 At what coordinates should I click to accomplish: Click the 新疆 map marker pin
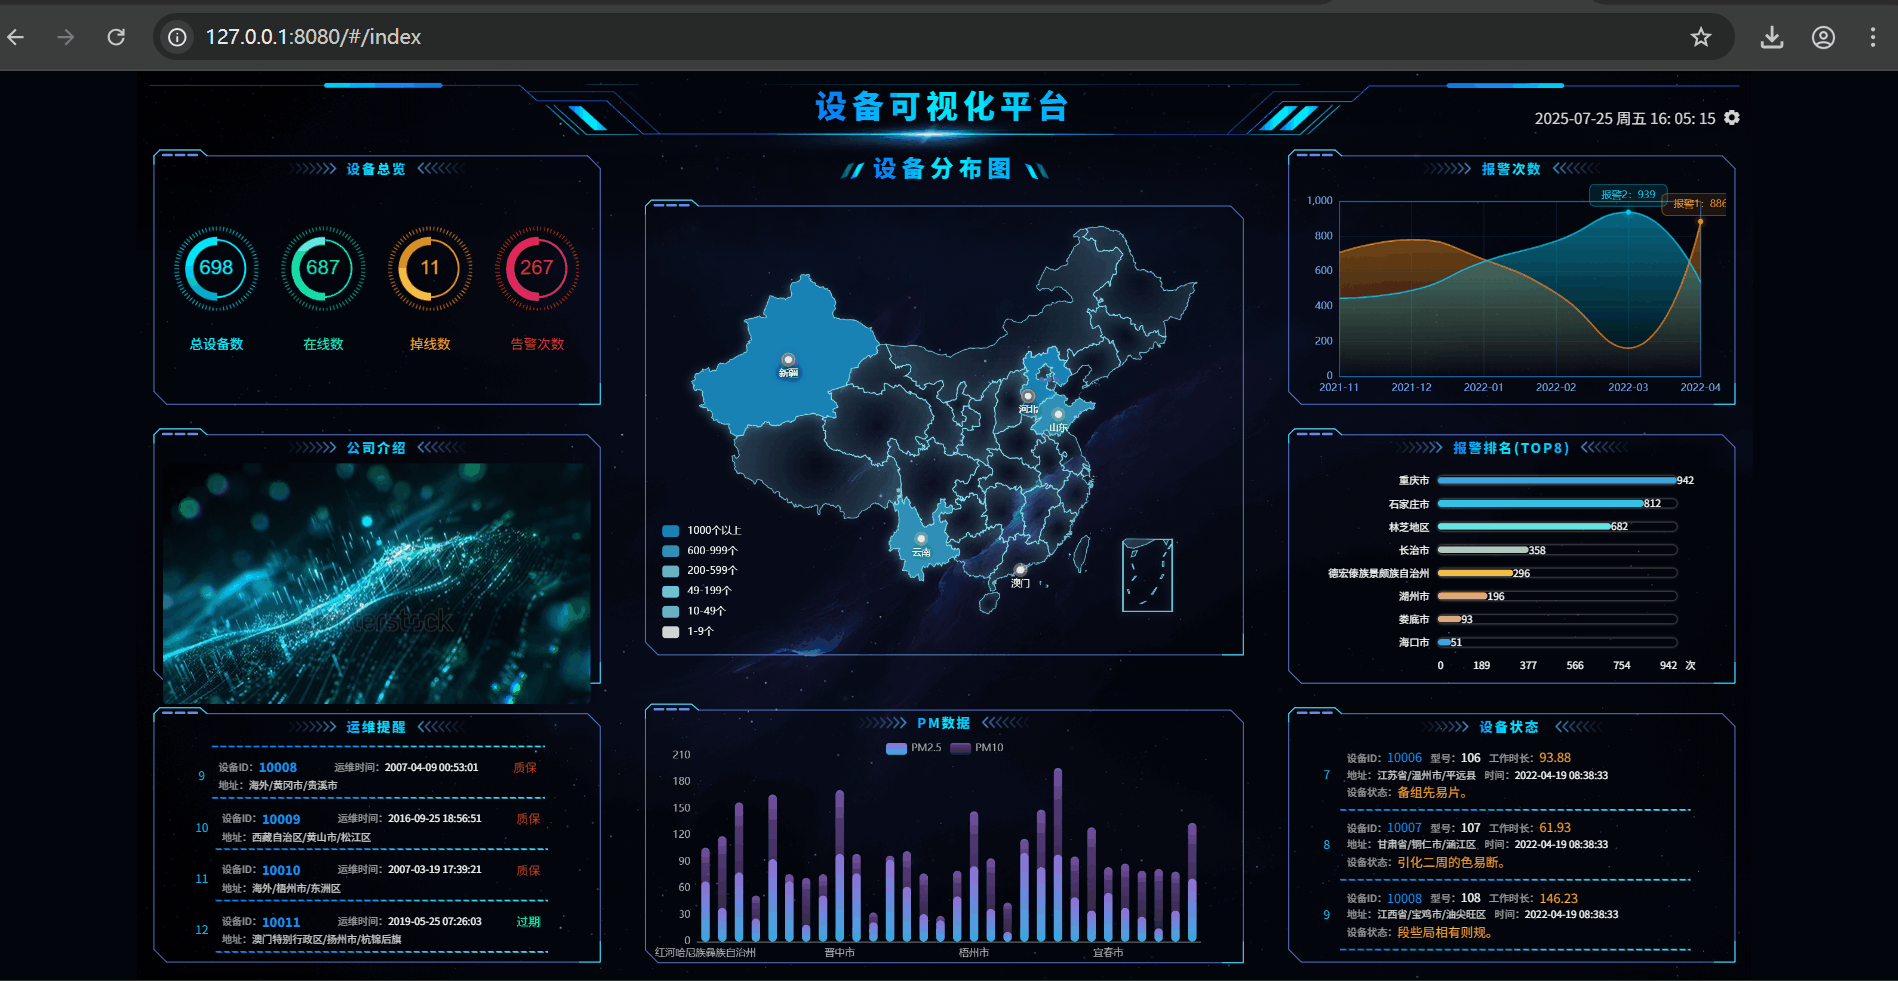tap(788, 360)
